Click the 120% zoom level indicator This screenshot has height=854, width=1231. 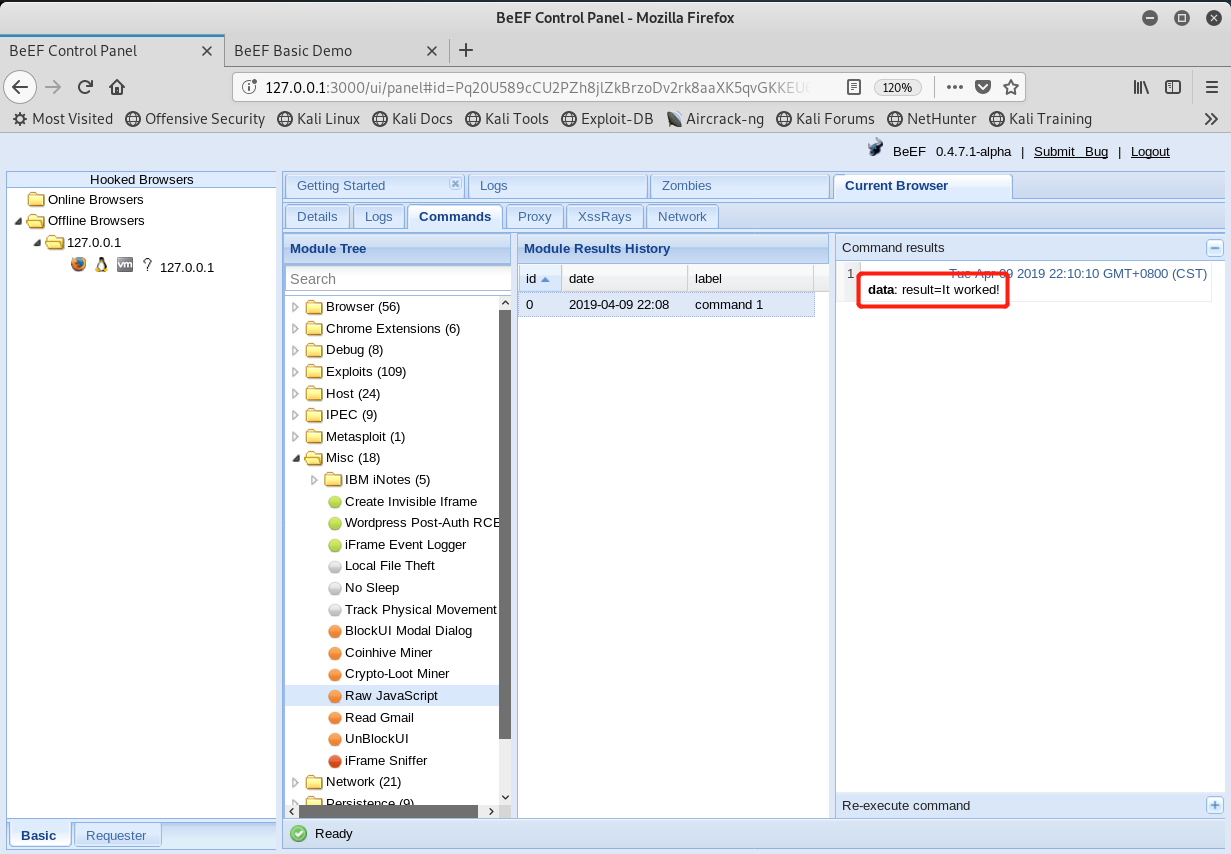pos(897,87)
